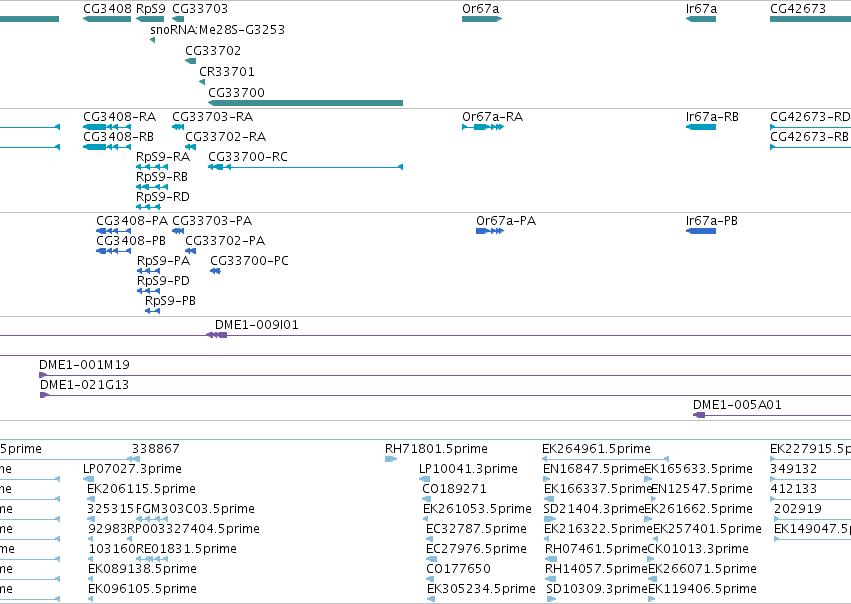This screenshot has height=604, width=851.
Task: Select the CG33703-PA protein label
Action: point(212,221)
